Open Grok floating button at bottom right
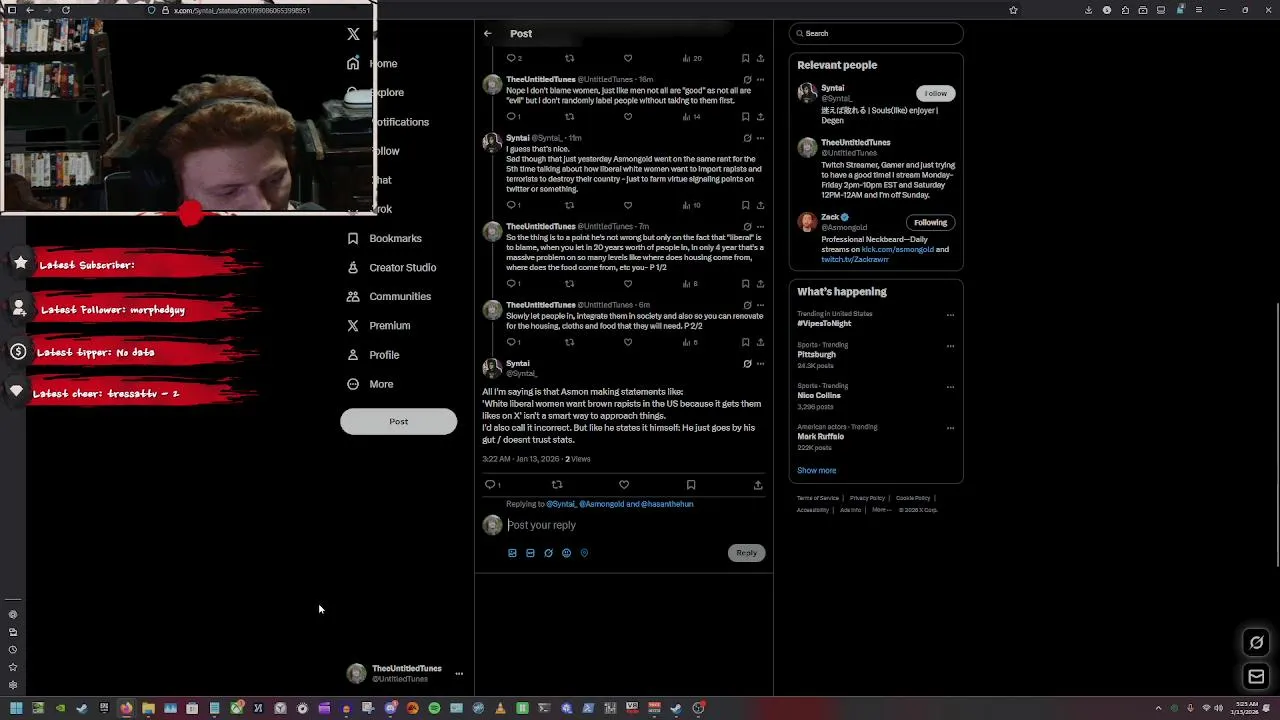Image resolution: width=1280 pixels, height=720 pixels. (1257, 643)
